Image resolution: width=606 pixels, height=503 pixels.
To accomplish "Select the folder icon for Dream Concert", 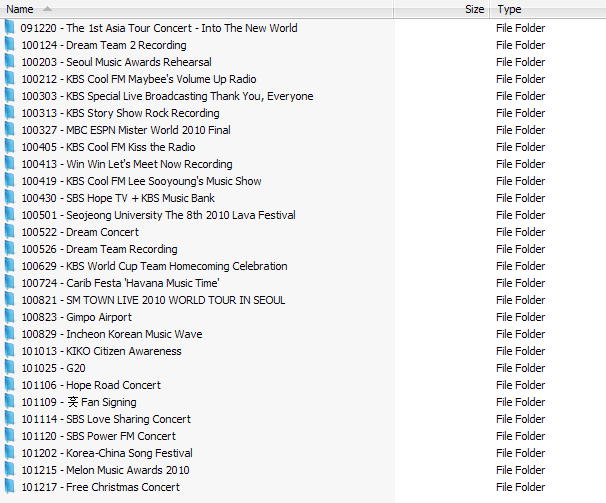I will (9, 232).
